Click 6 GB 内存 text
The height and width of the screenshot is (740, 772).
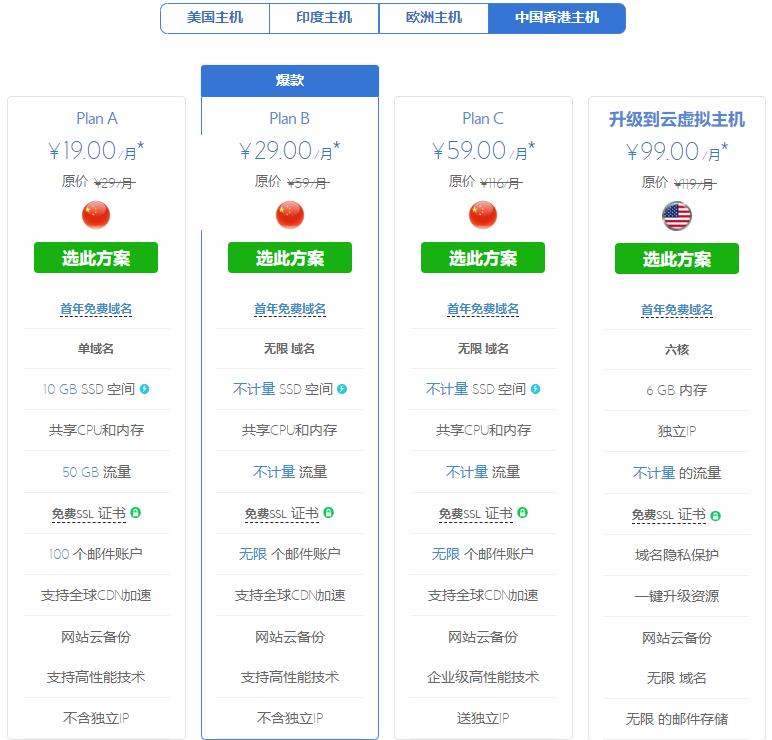[677, 390]
